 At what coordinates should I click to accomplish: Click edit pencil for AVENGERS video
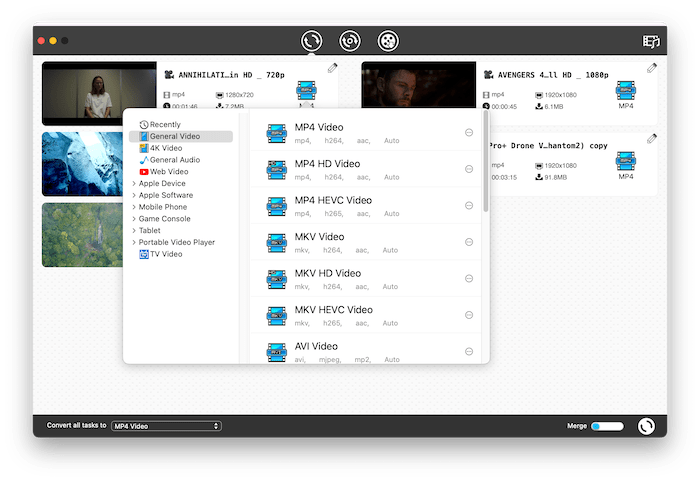coord(652,69)
